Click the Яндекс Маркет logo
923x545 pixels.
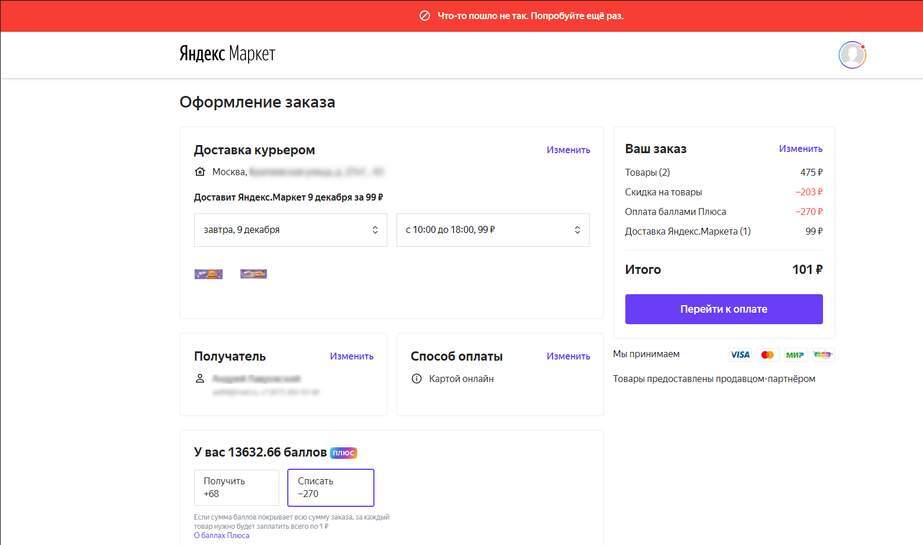click(x=227, y=54)
